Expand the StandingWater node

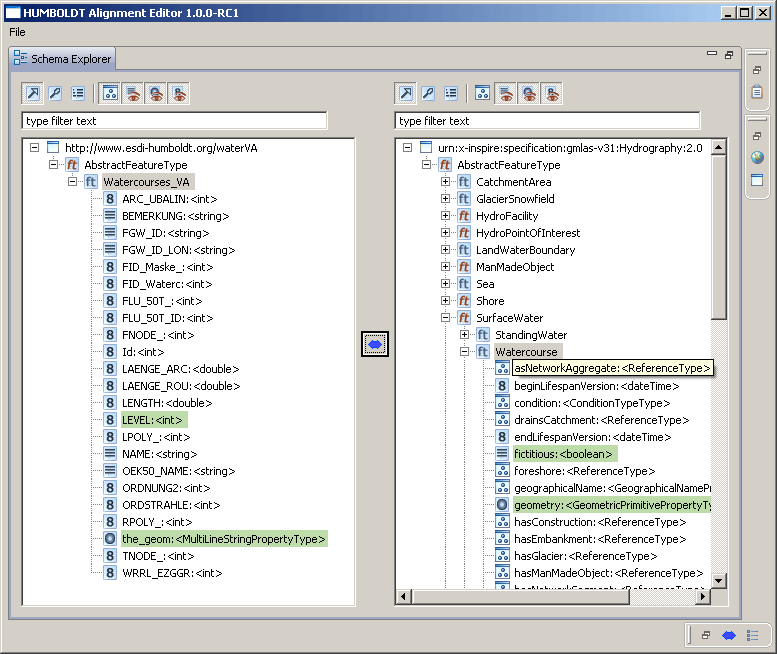pyautogui.click(x=464, y=335)
